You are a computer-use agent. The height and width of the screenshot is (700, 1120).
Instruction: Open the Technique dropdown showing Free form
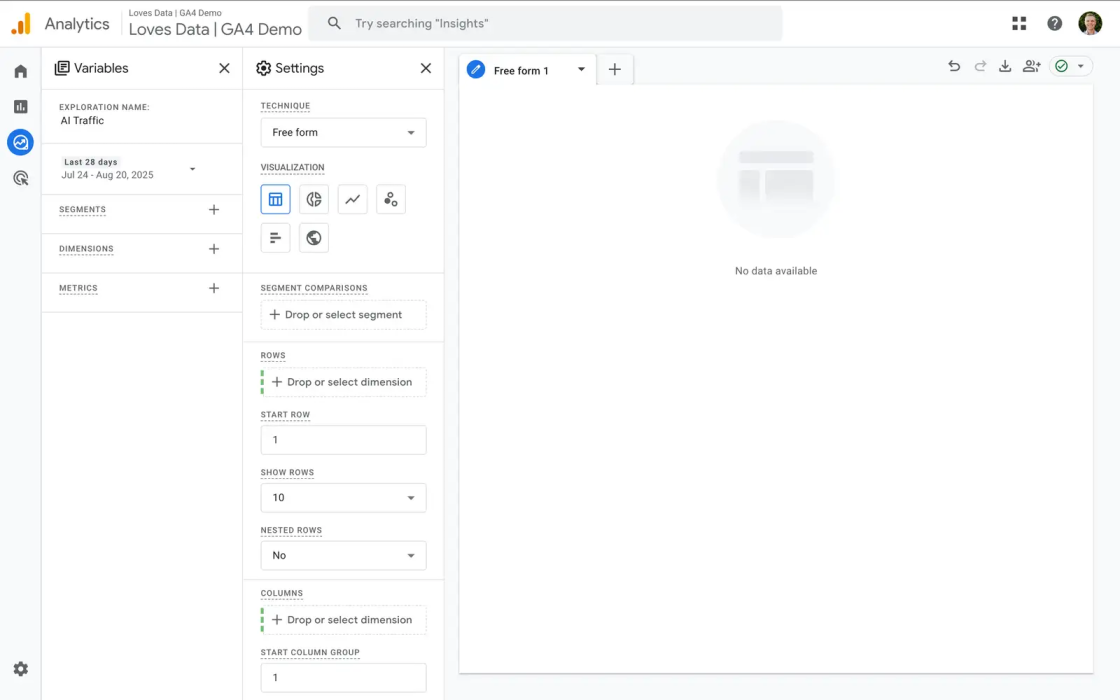(x=343, y=132)
